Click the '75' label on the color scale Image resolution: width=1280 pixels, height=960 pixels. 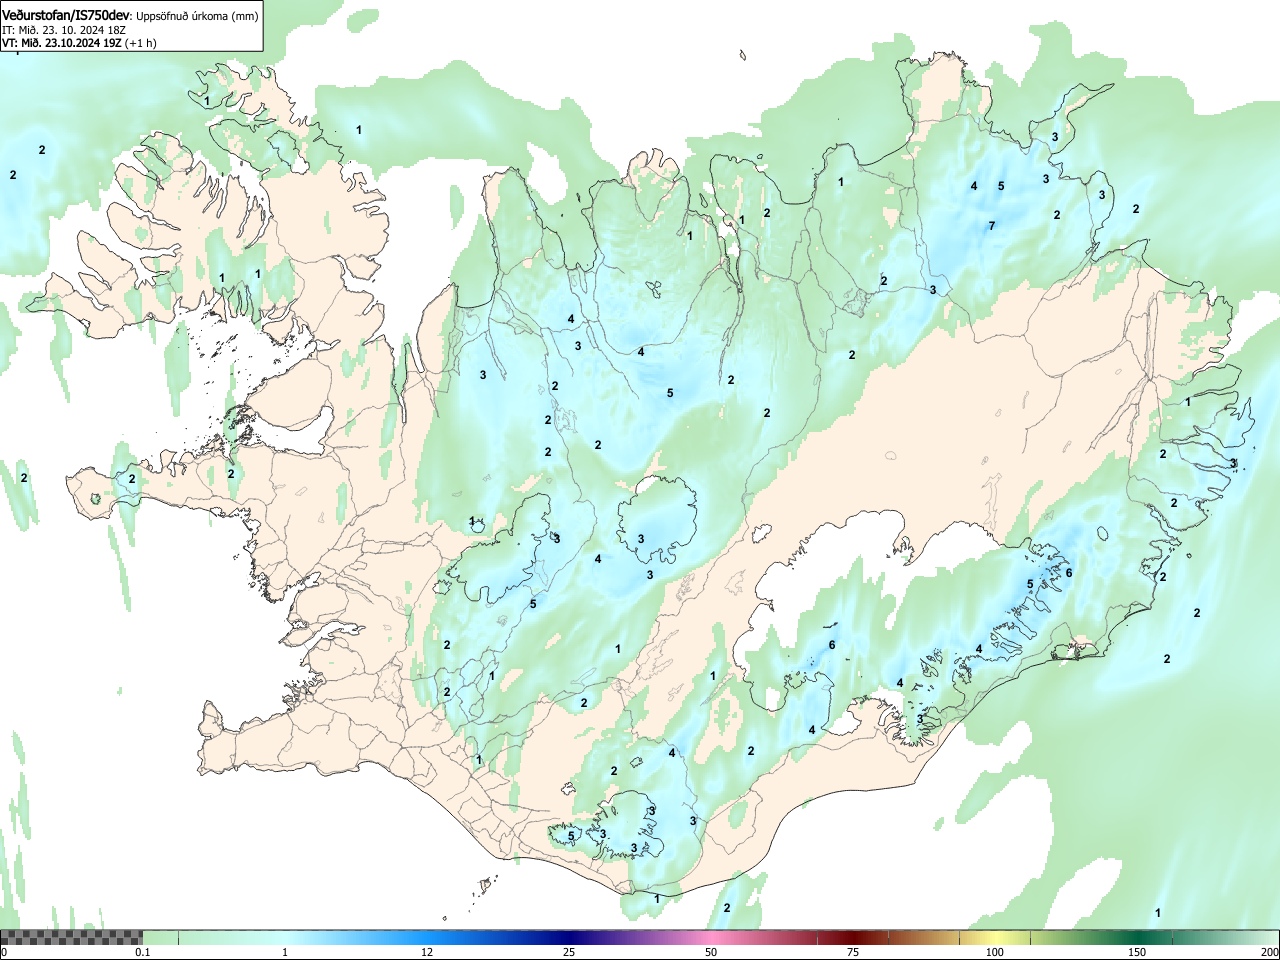pos(853,952)
